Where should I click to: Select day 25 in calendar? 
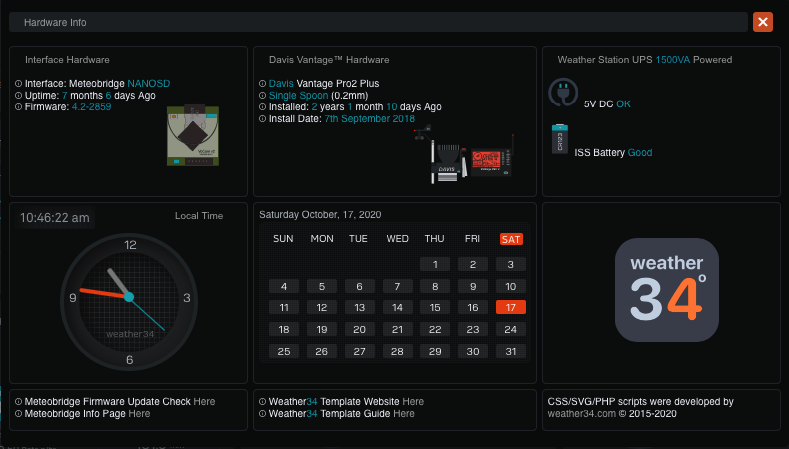[284, 351]
